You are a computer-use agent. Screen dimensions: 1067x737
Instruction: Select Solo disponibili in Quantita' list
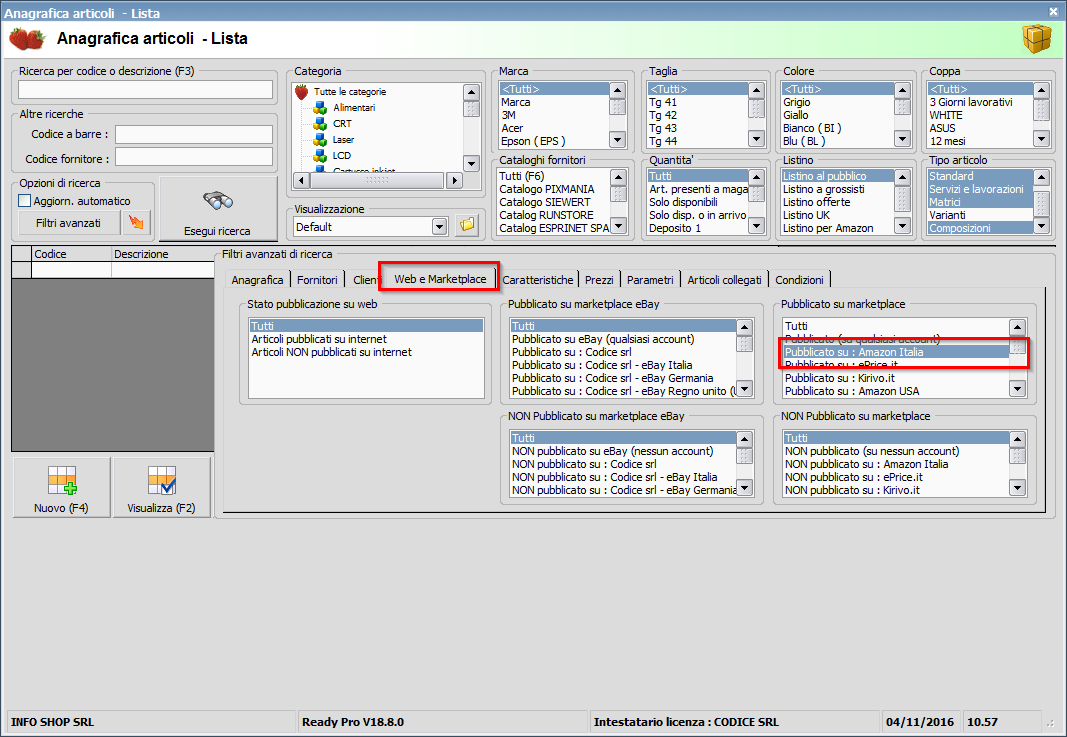tap(697, 202)
